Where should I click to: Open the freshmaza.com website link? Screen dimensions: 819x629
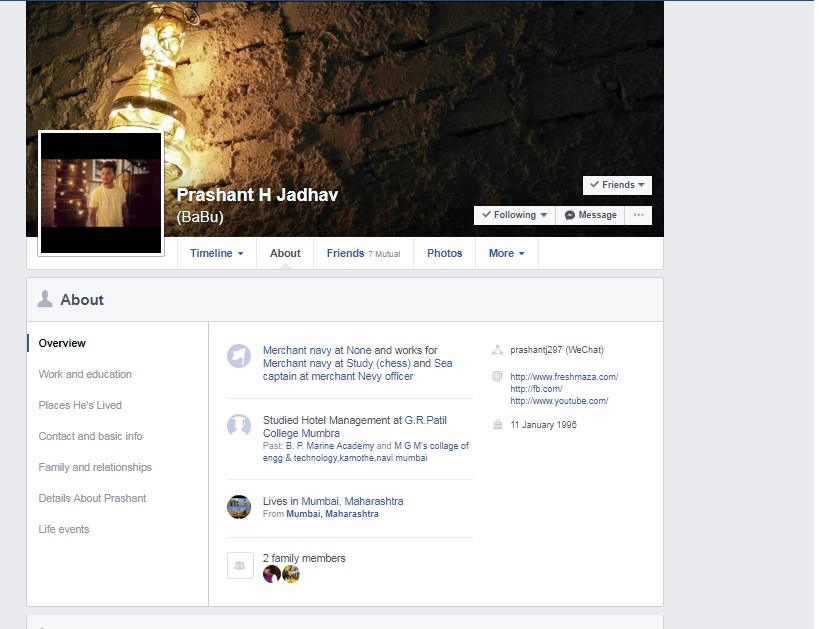(564, 377)
